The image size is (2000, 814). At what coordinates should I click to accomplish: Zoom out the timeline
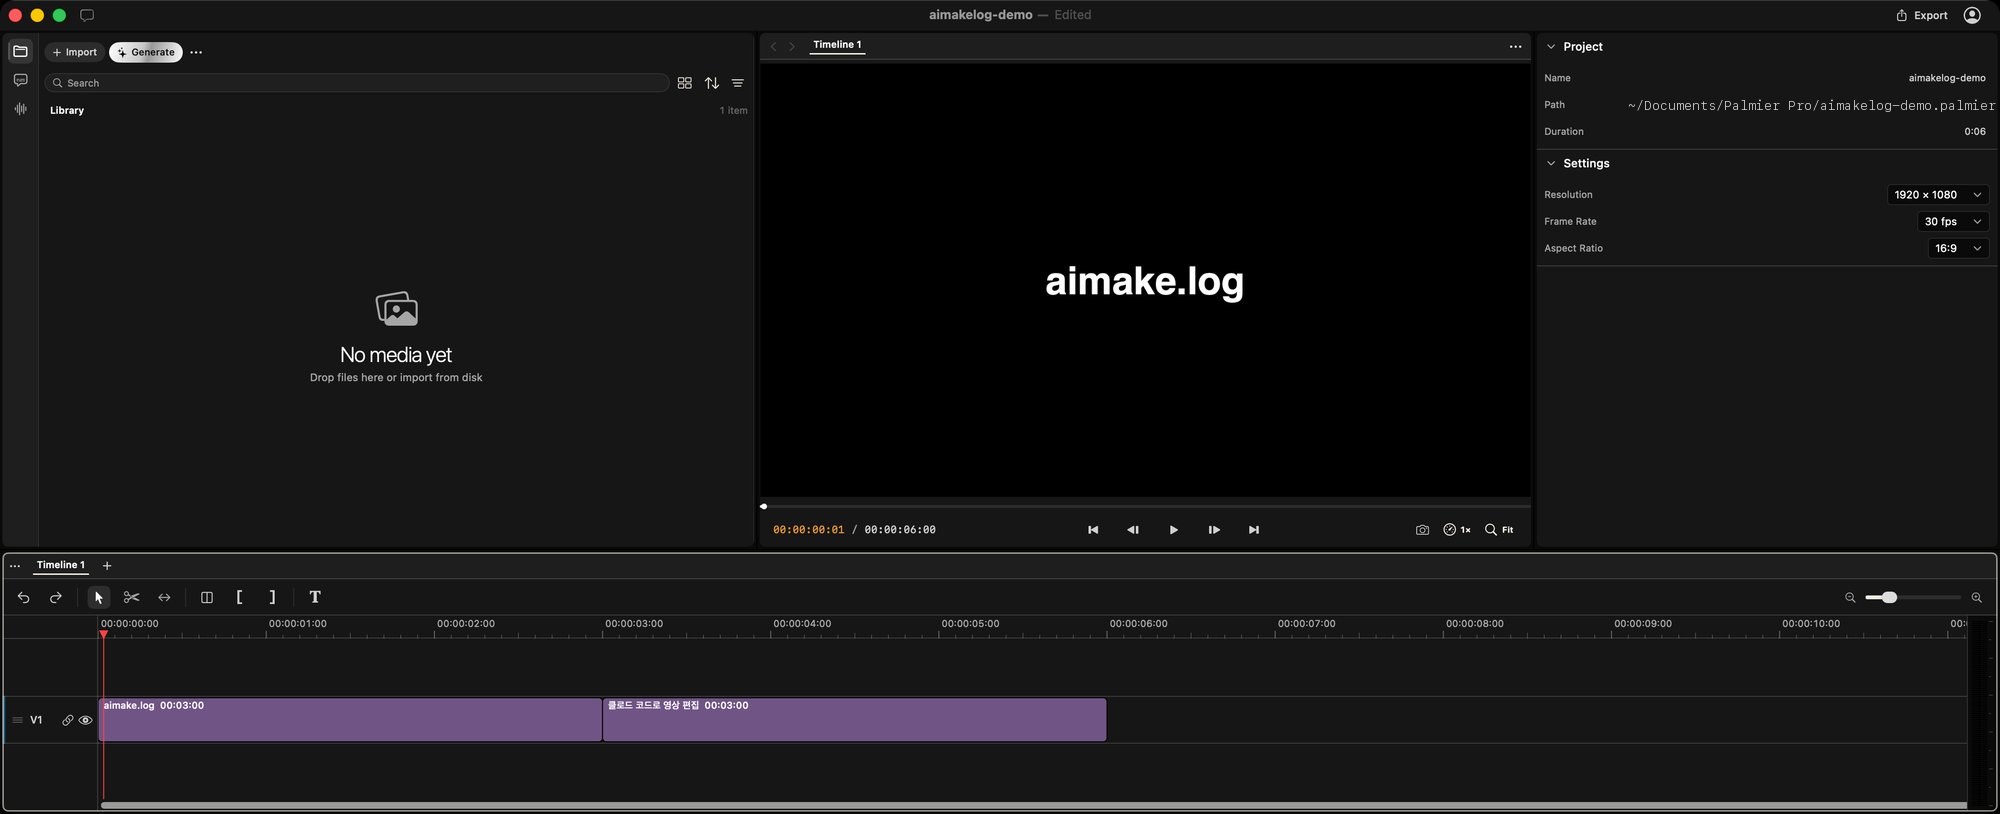[1850, 597]
